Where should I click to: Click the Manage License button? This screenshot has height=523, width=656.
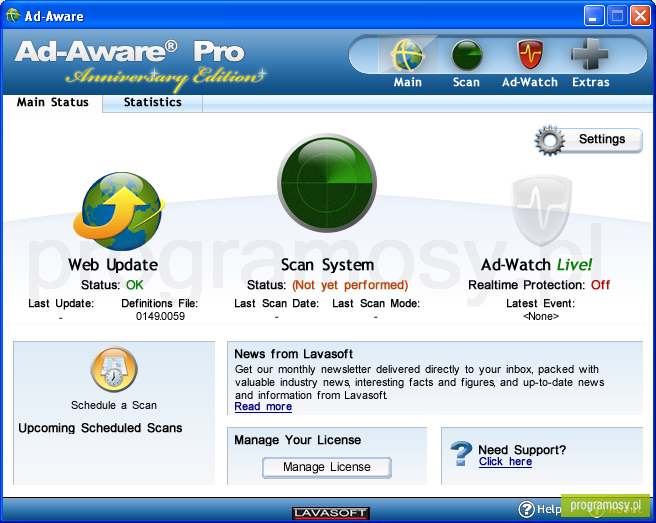327,467
